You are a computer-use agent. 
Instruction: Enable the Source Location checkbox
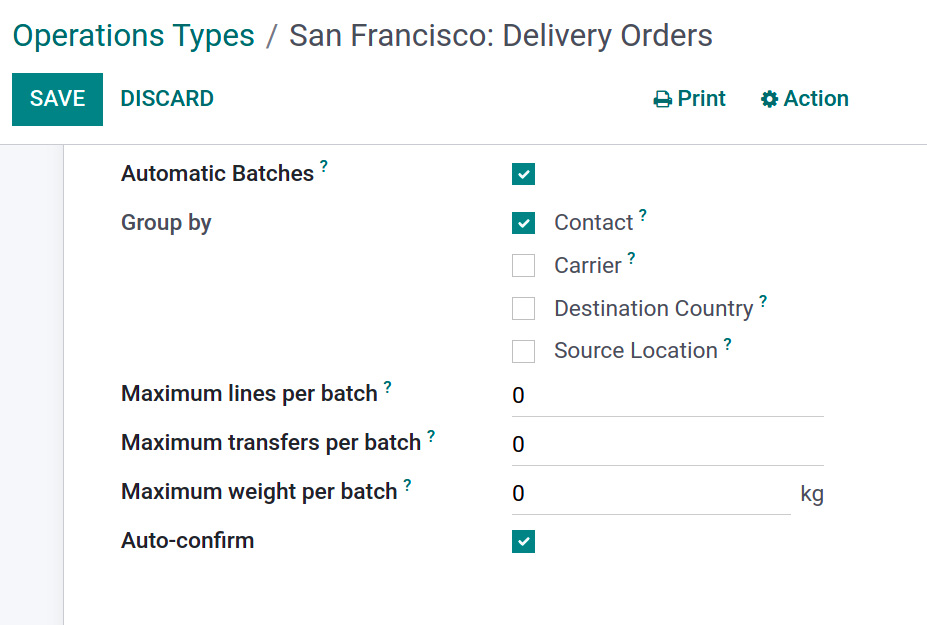click(x=523, y=351)
